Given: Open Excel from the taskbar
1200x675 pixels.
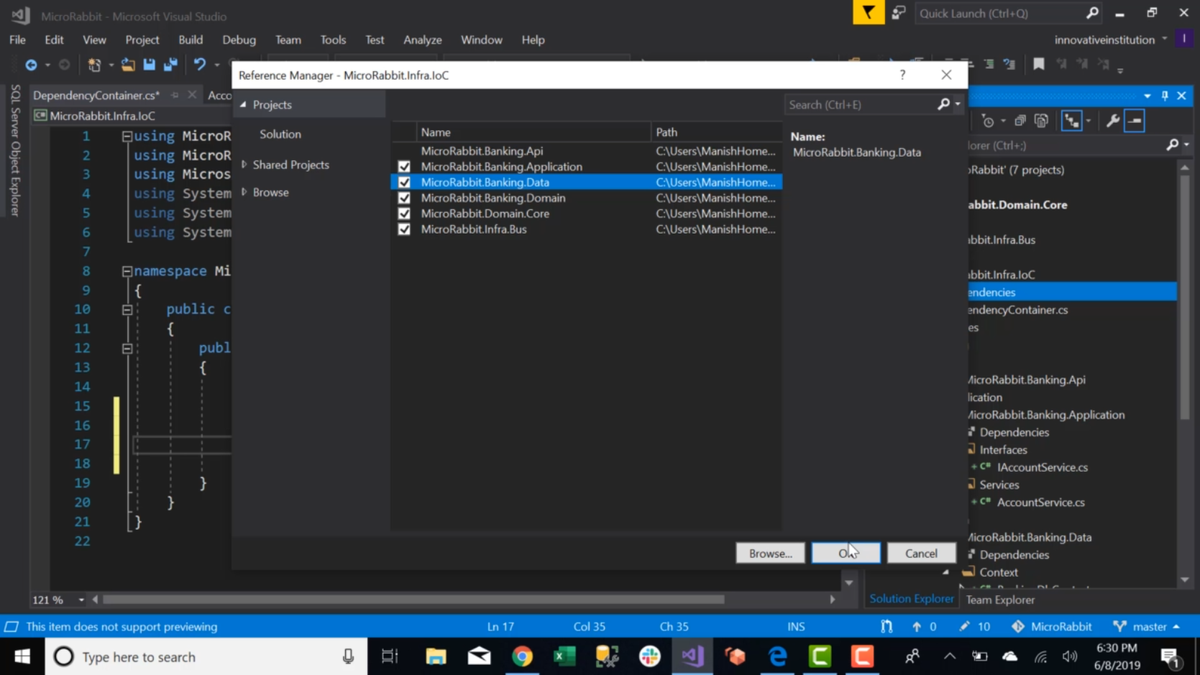Looking at the screenshot, I should 564,656.
